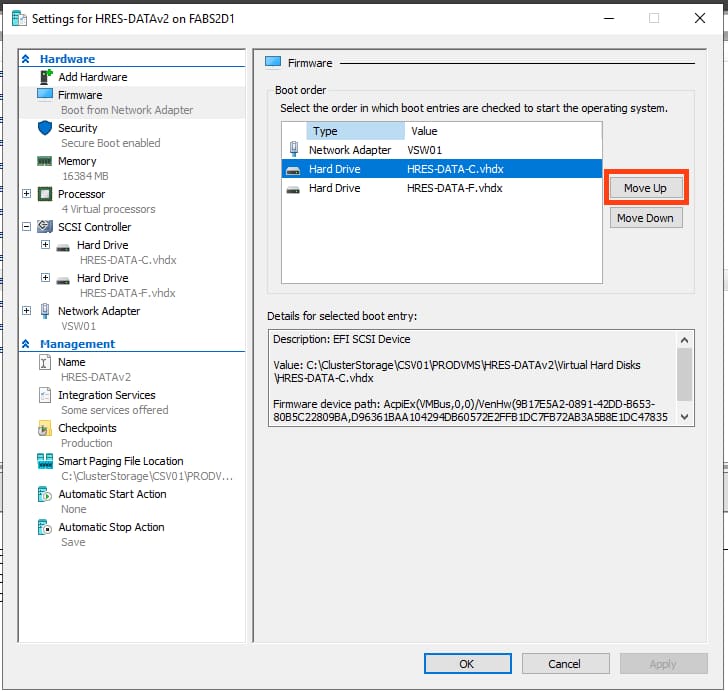This screenshot has width=728, height=696.
Task: Open Automatic Stop Action settings
Action: [x=111, y=527]
